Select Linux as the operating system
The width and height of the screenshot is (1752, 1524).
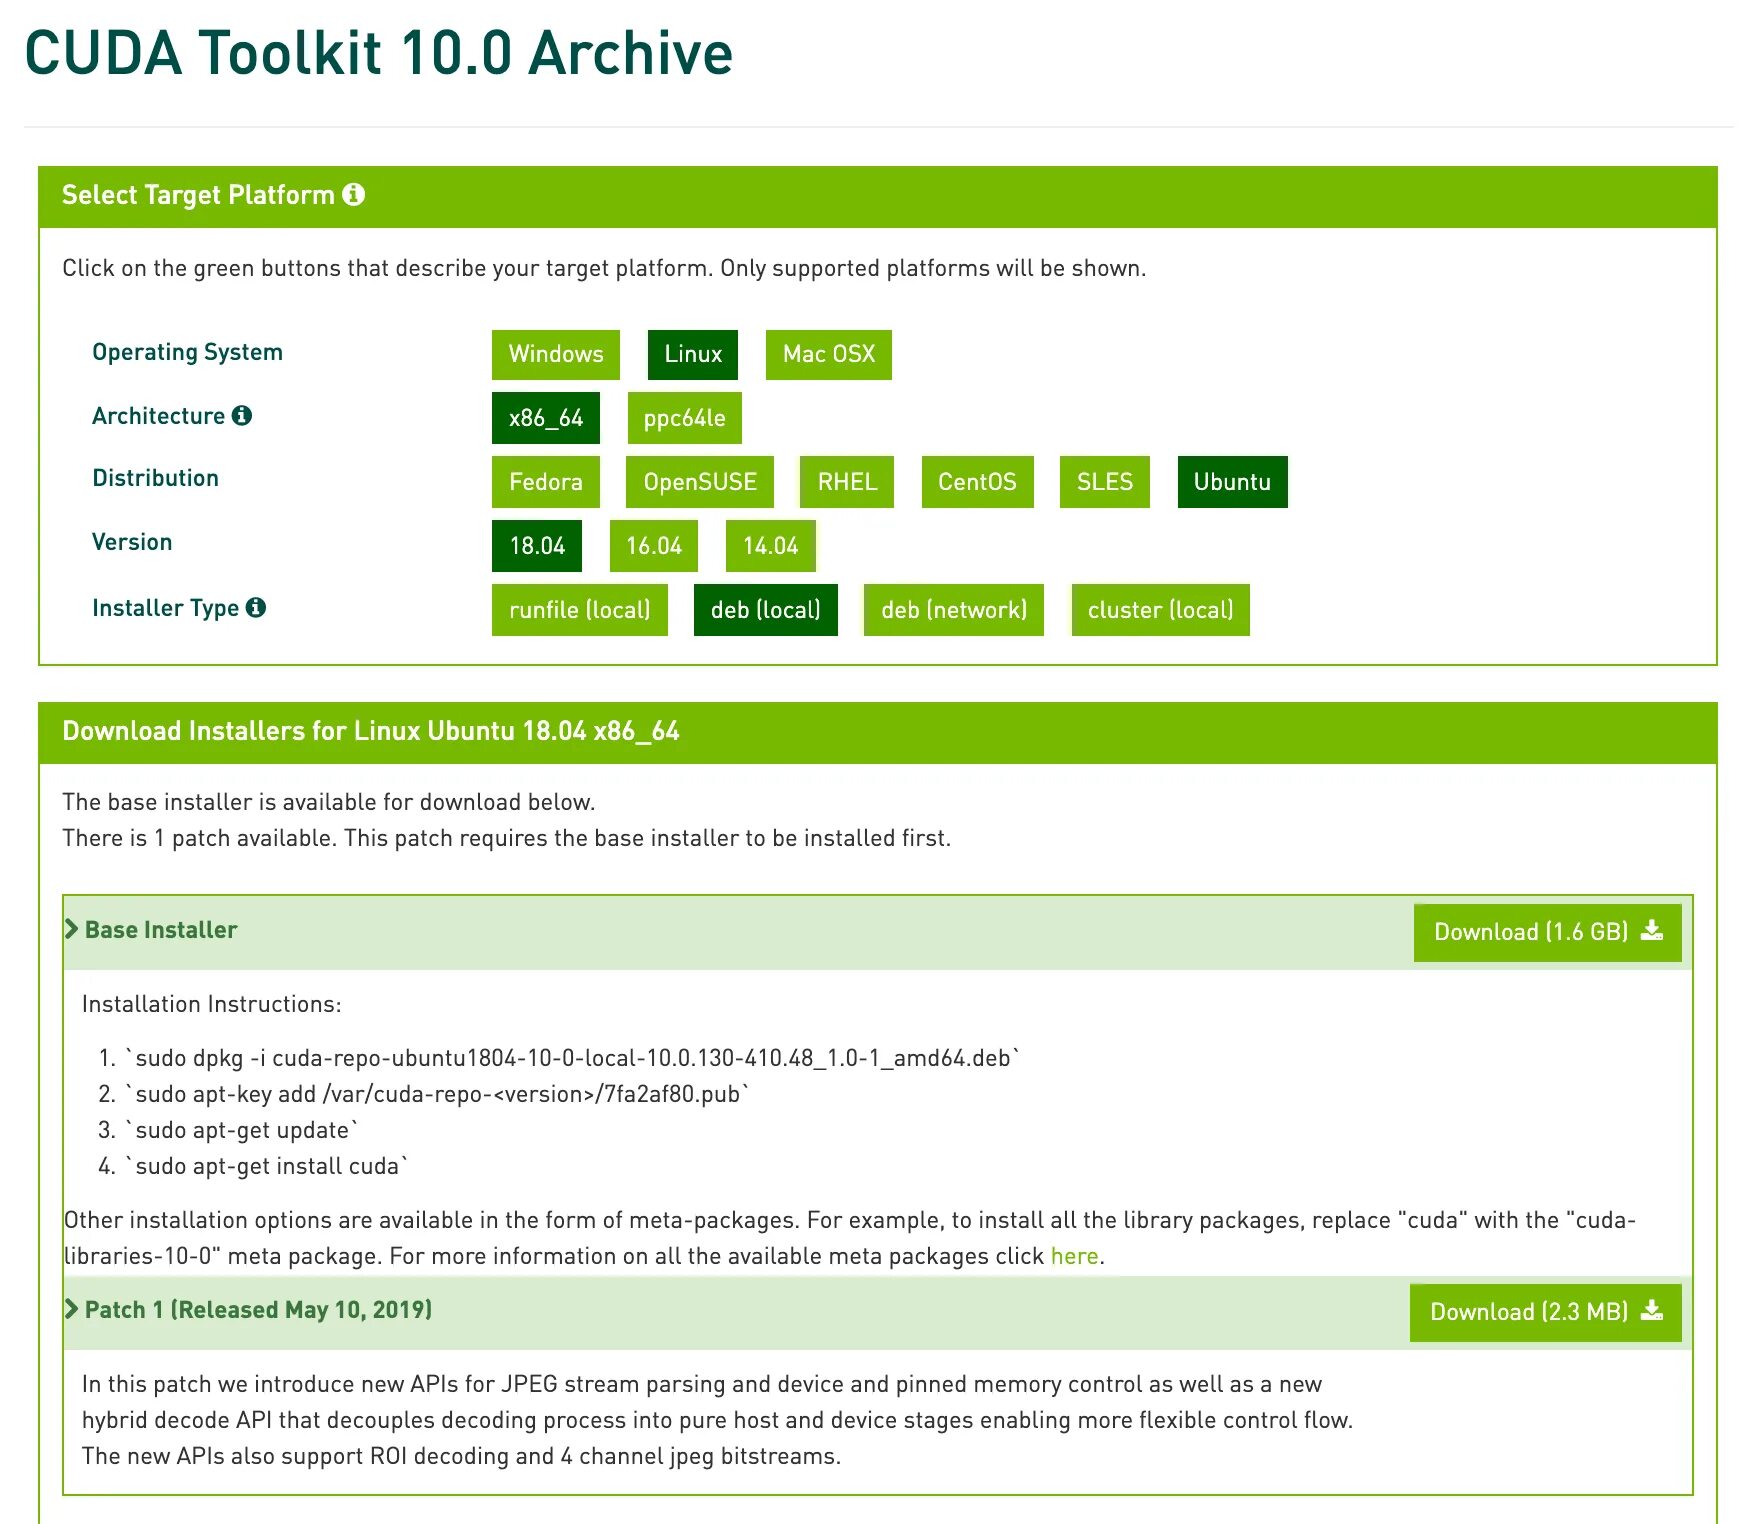coord(693,354)
